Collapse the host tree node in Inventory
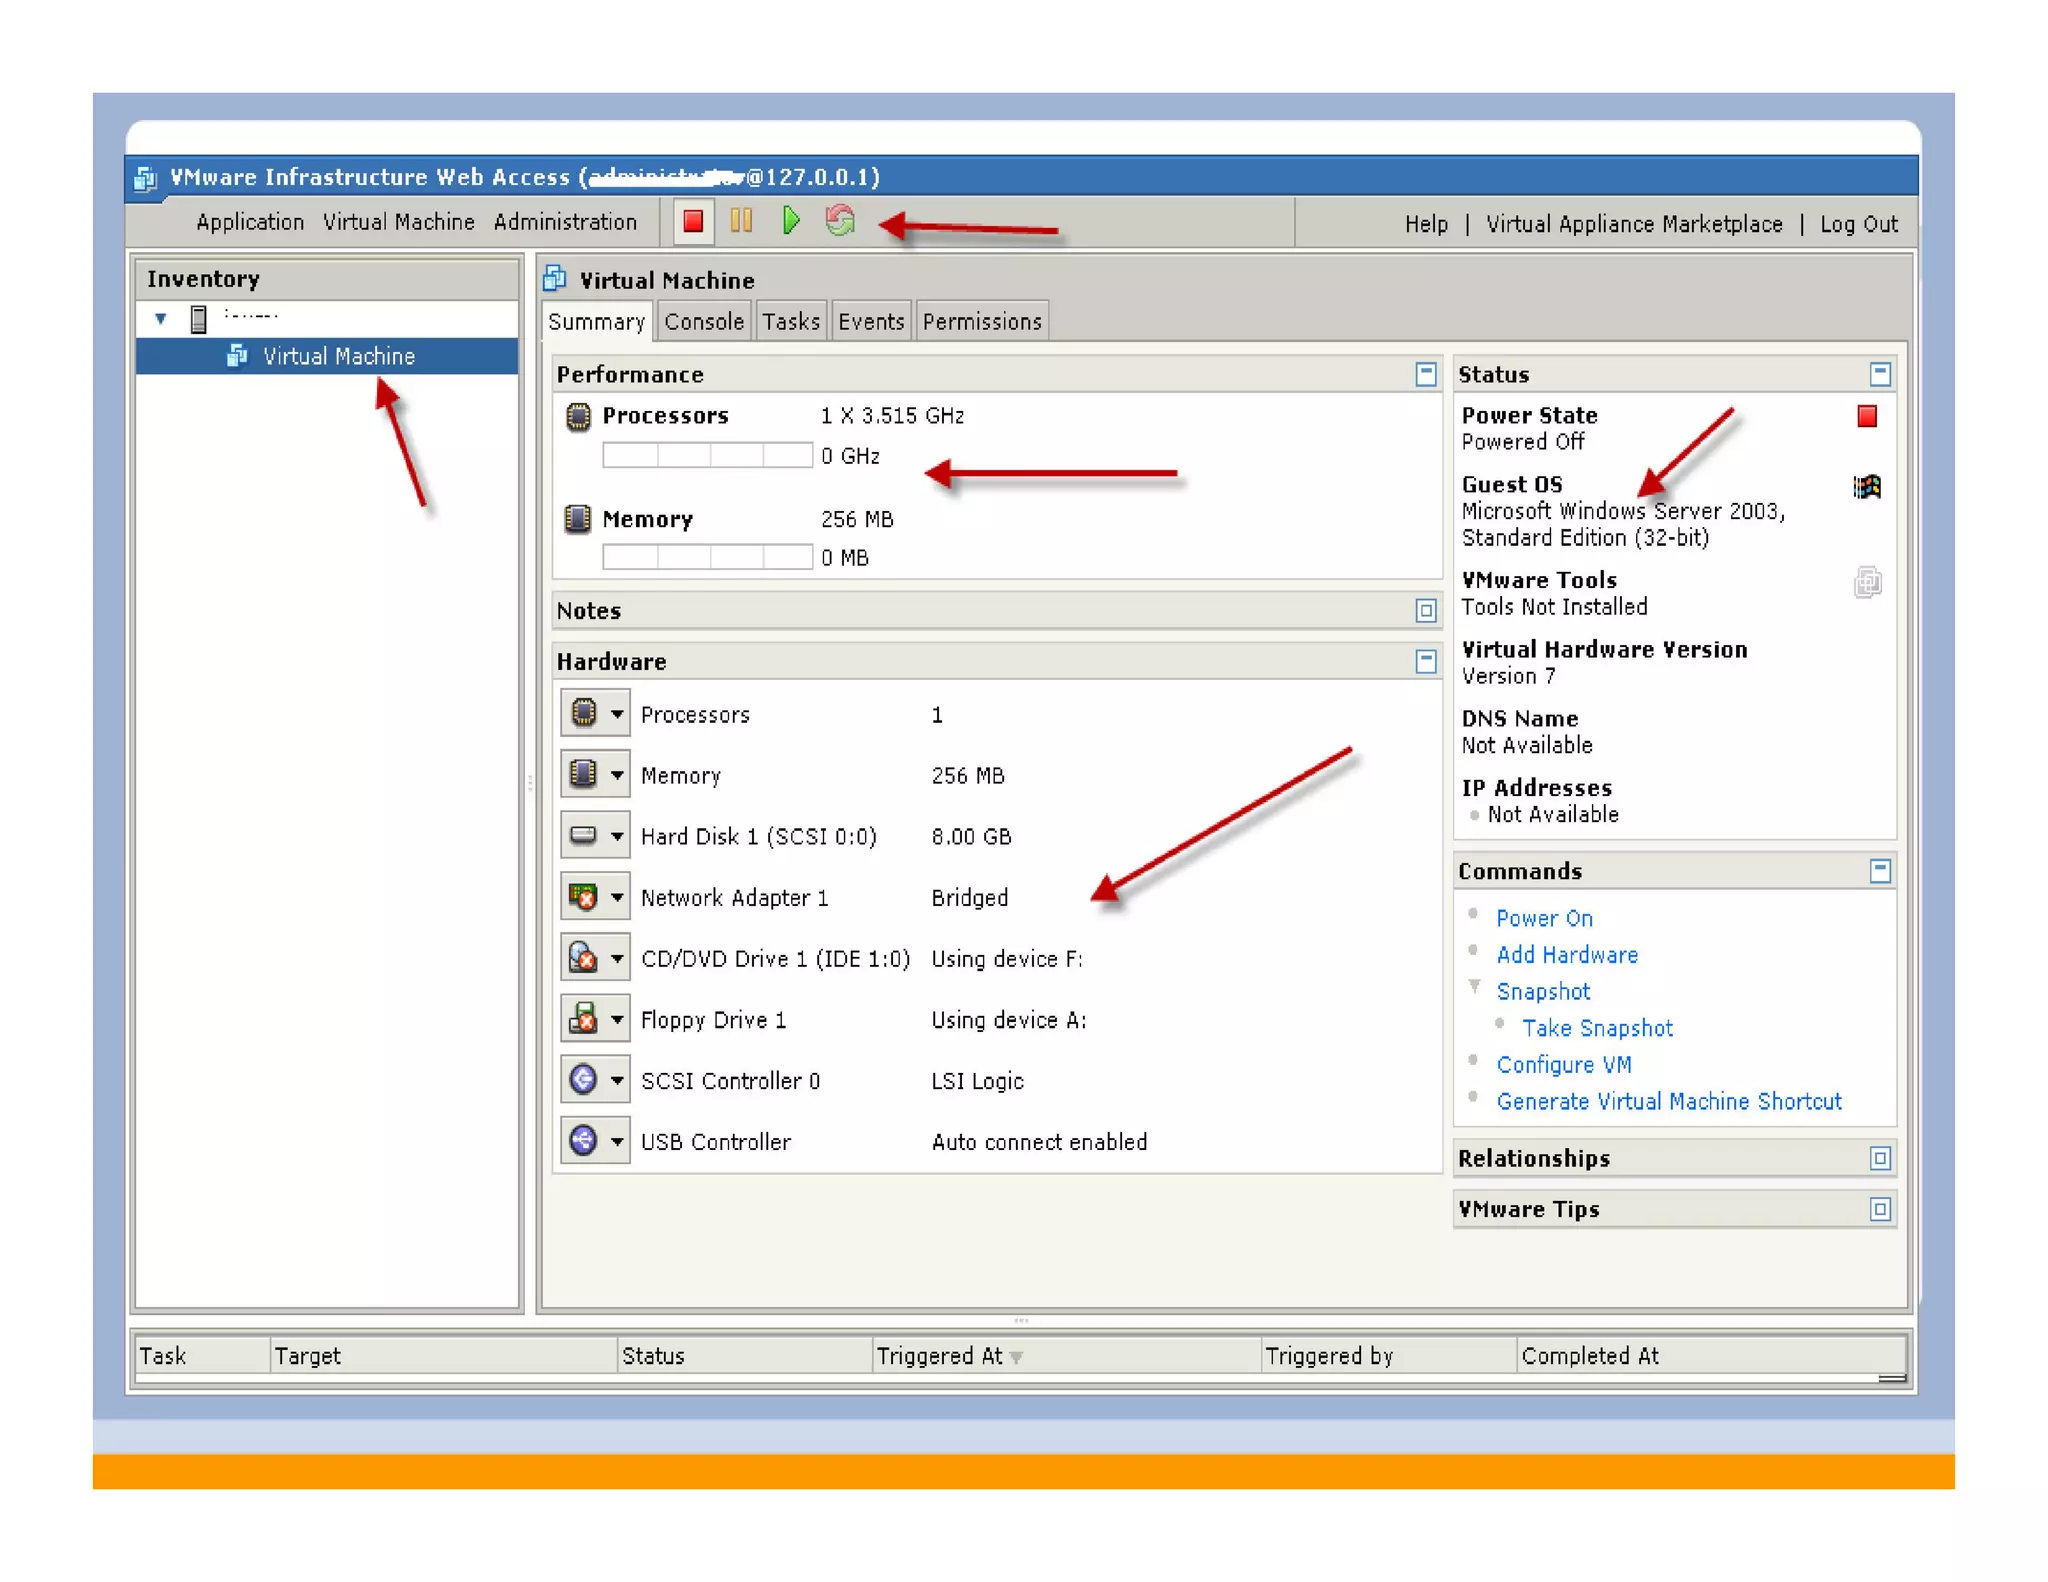 160,319
